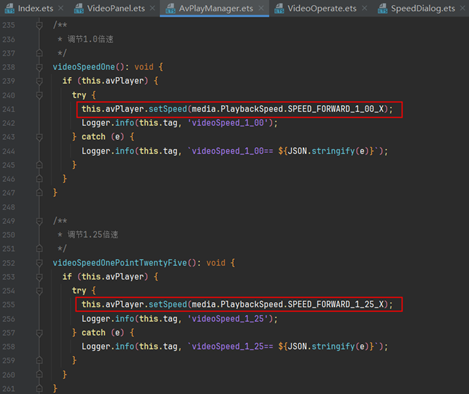The width and height of the screenshot is (469, 394).
Task: Click line number 241 in the gutter
Action: tap(9, 109)
